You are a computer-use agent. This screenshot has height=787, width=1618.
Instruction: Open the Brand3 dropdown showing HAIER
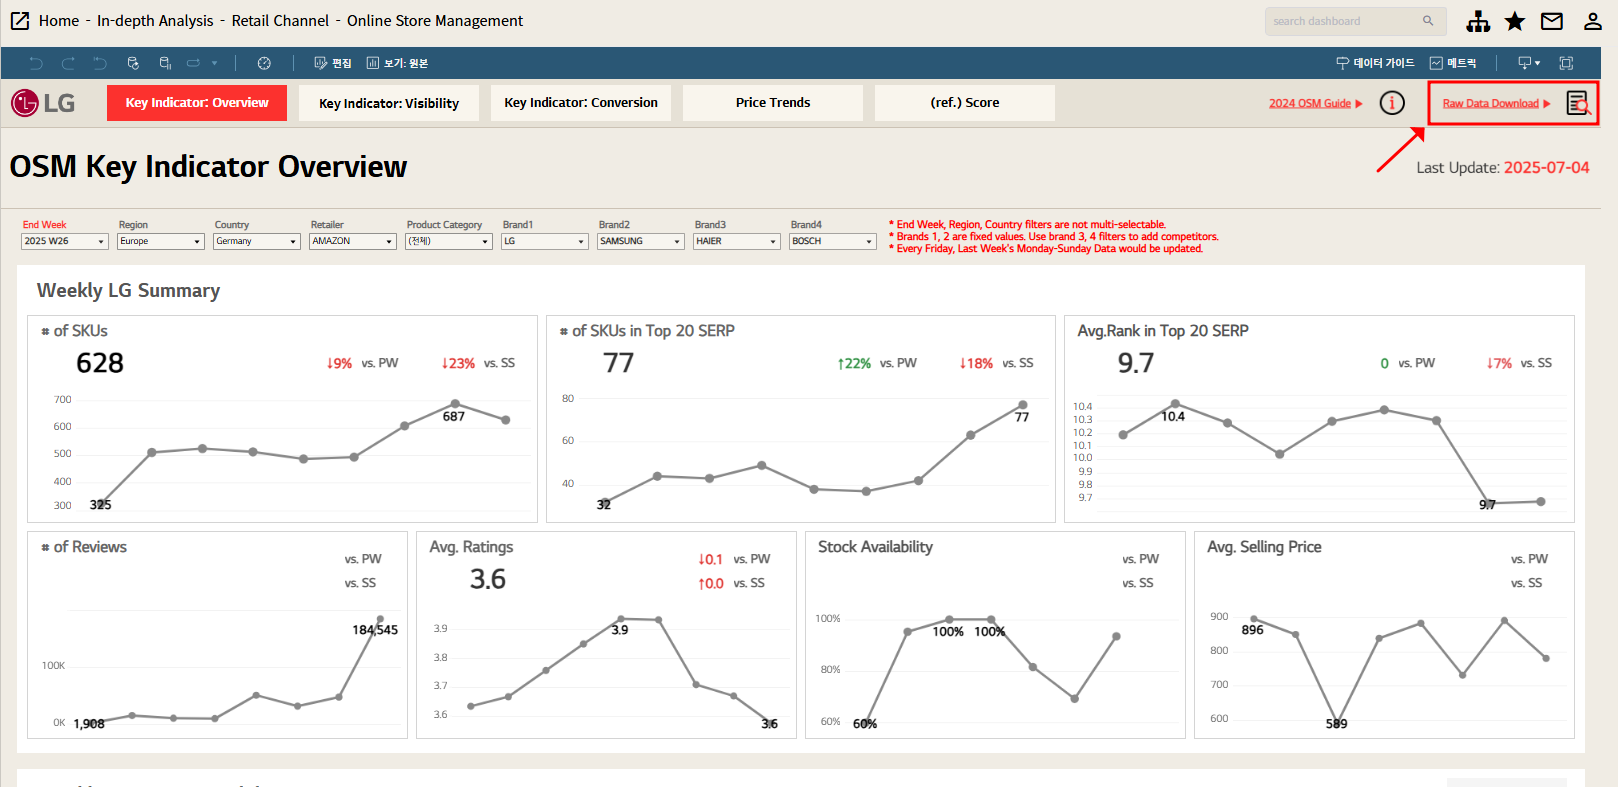pyautogui.click(x=736, y=241)
